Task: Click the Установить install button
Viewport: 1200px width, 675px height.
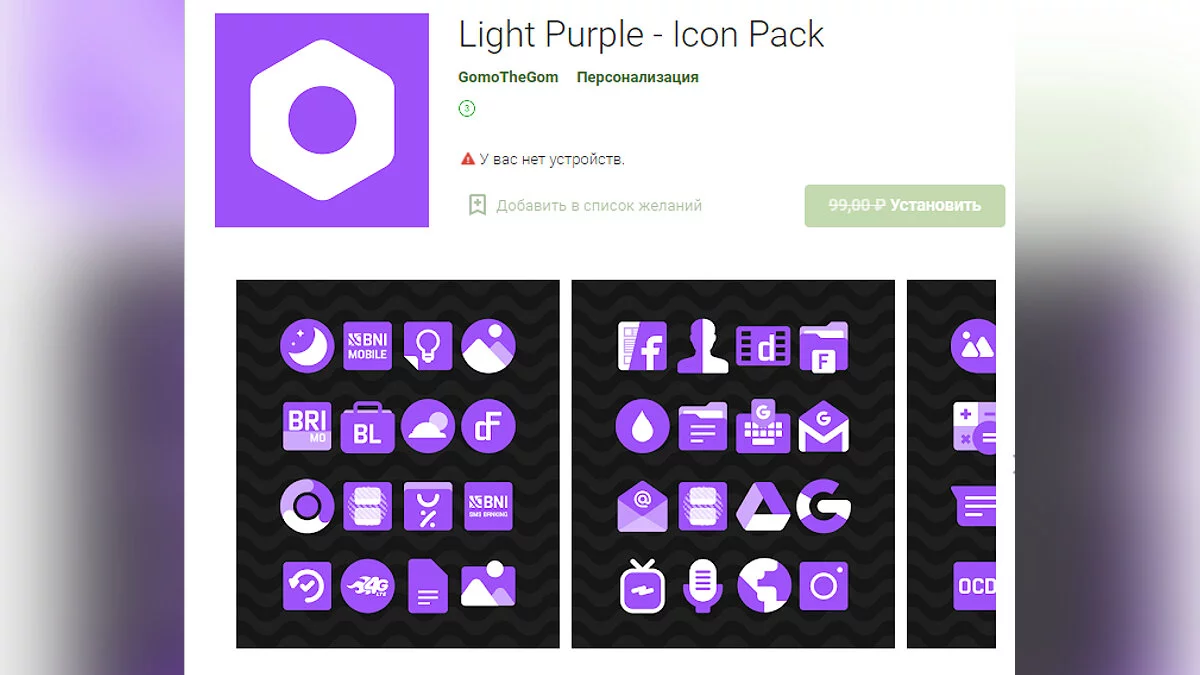Action: 905,205
